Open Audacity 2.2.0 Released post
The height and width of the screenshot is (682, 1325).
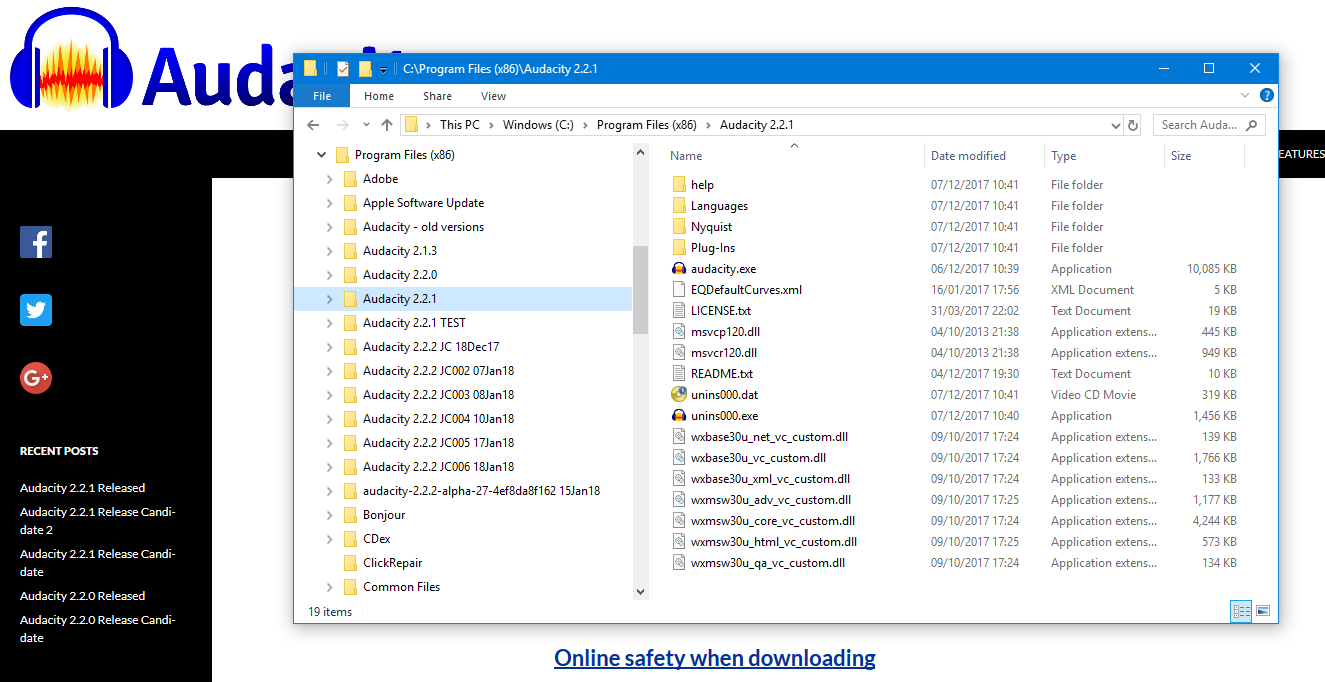coord(82,596)
